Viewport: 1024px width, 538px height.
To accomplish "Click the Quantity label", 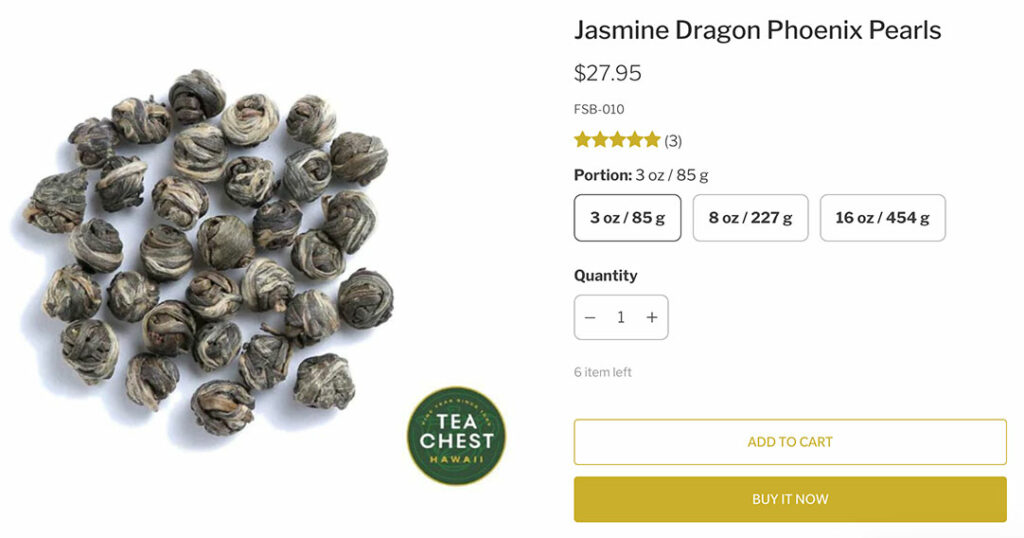I will pyautogui.click(x=605, y=276).
